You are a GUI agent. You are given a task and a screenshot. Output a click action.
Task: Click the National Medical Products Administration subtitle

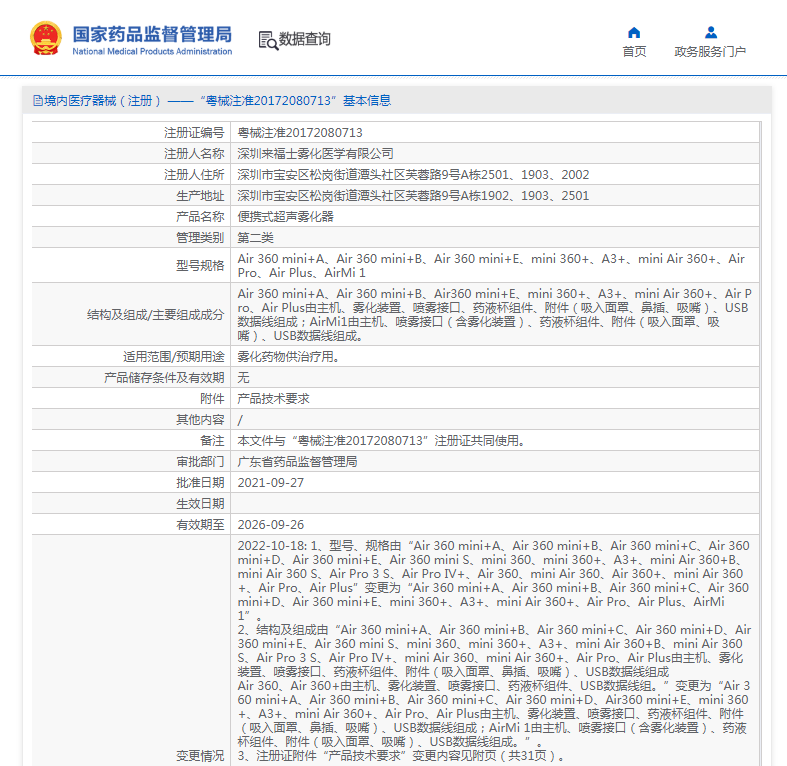click(x=151, y=52)
